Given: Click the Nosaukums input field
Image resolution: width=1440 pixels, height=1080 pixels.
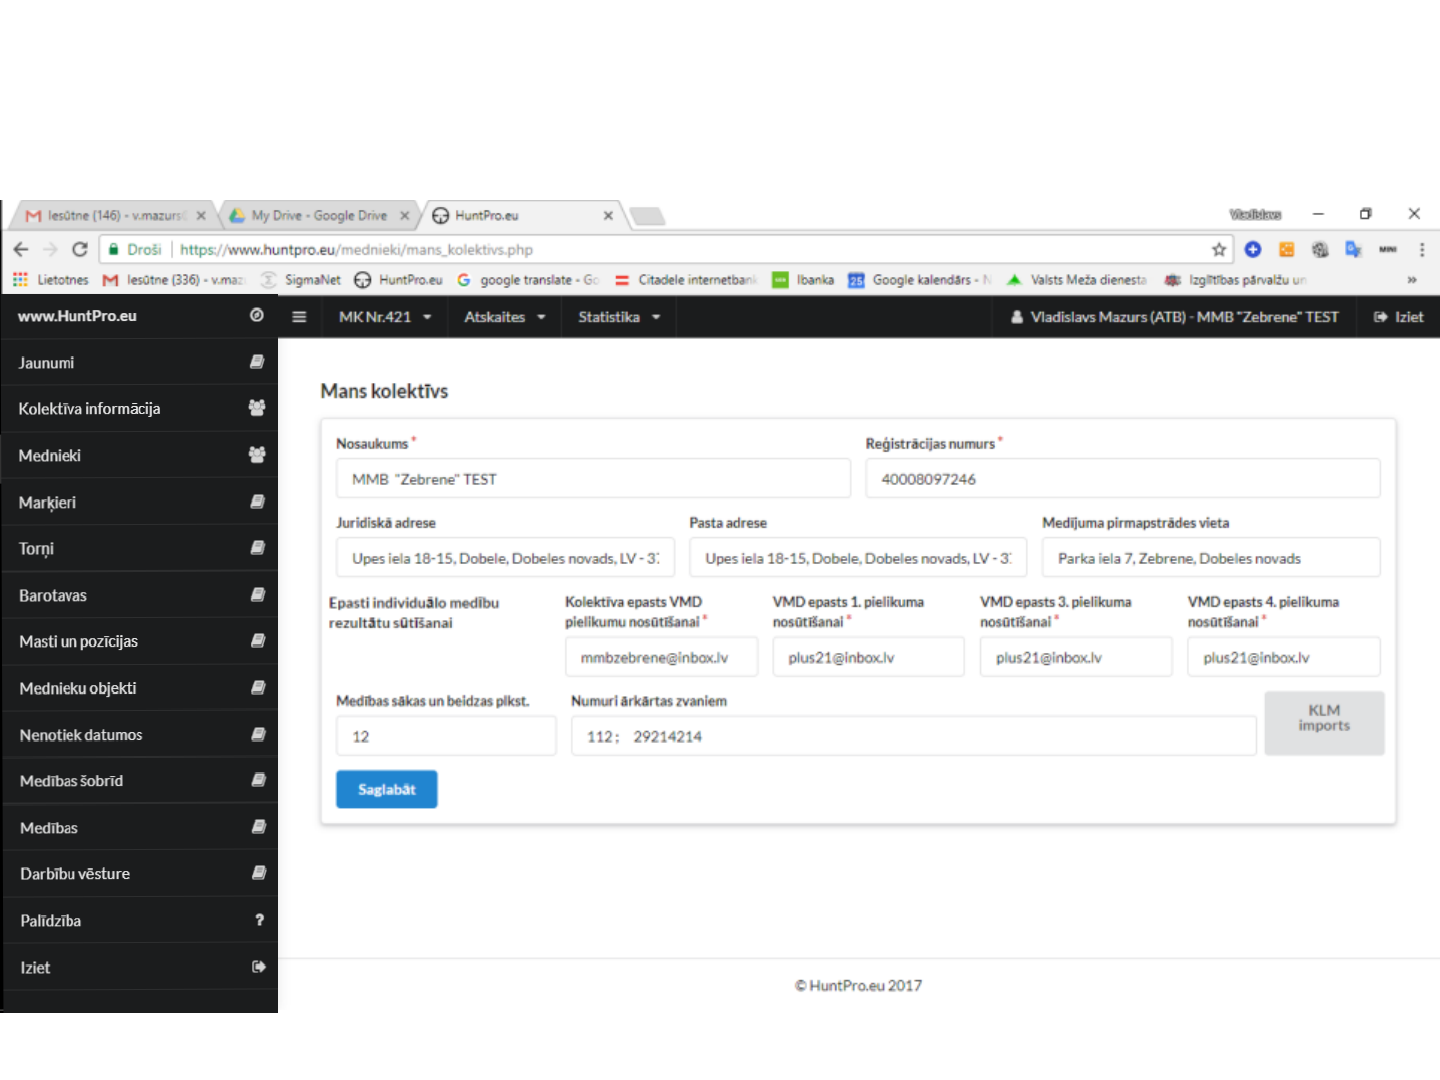Looking at the screenshot, I should pyautogui.click(x=593, y=479).
